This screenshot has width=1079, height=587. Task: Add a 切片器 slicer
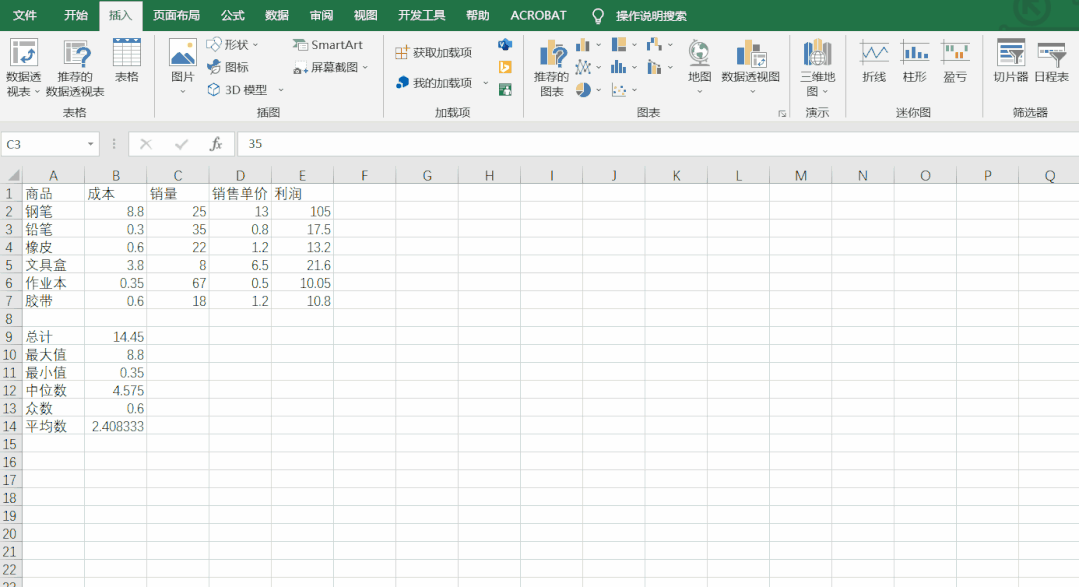[x=1010, y=61]
